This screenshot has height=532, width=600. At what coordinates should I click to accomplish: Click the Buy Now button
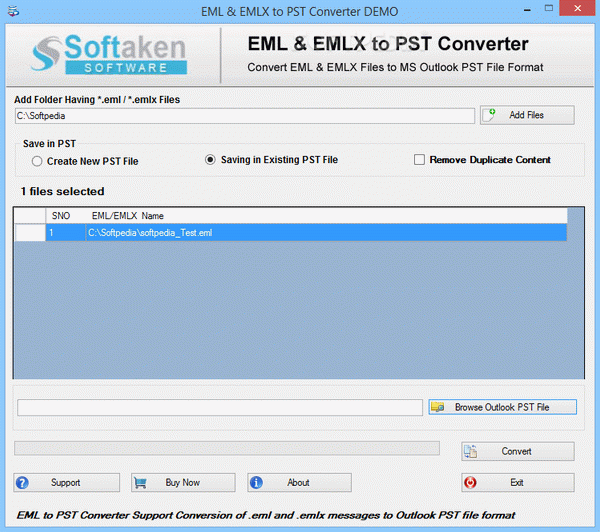pyautogui.click(x=183, y=483)
